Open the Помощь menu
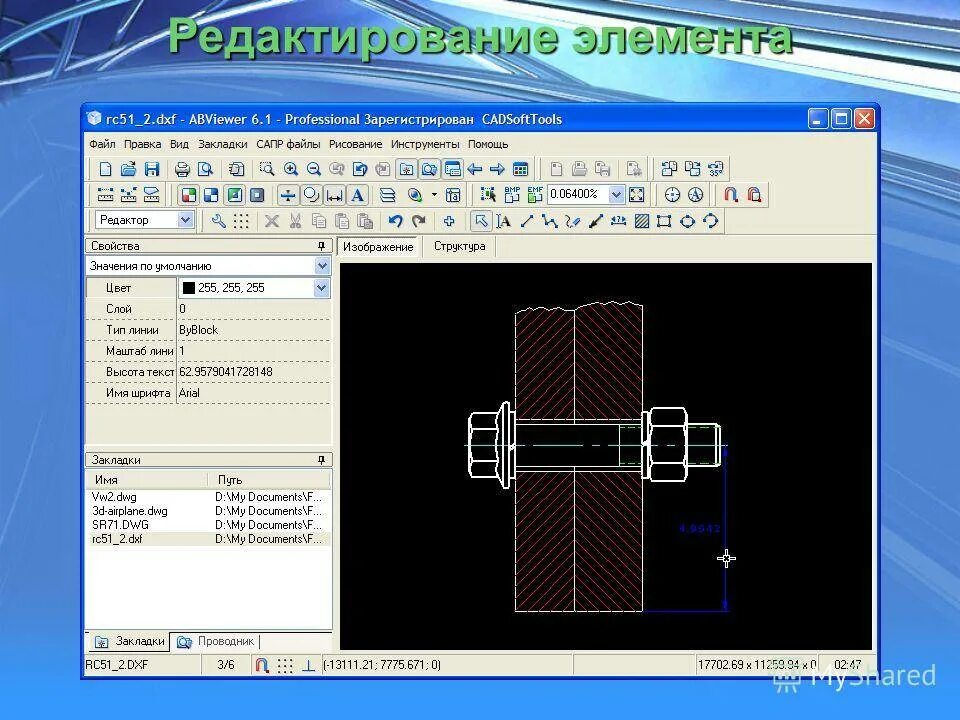Screen dimensions: 960x720 489,144
